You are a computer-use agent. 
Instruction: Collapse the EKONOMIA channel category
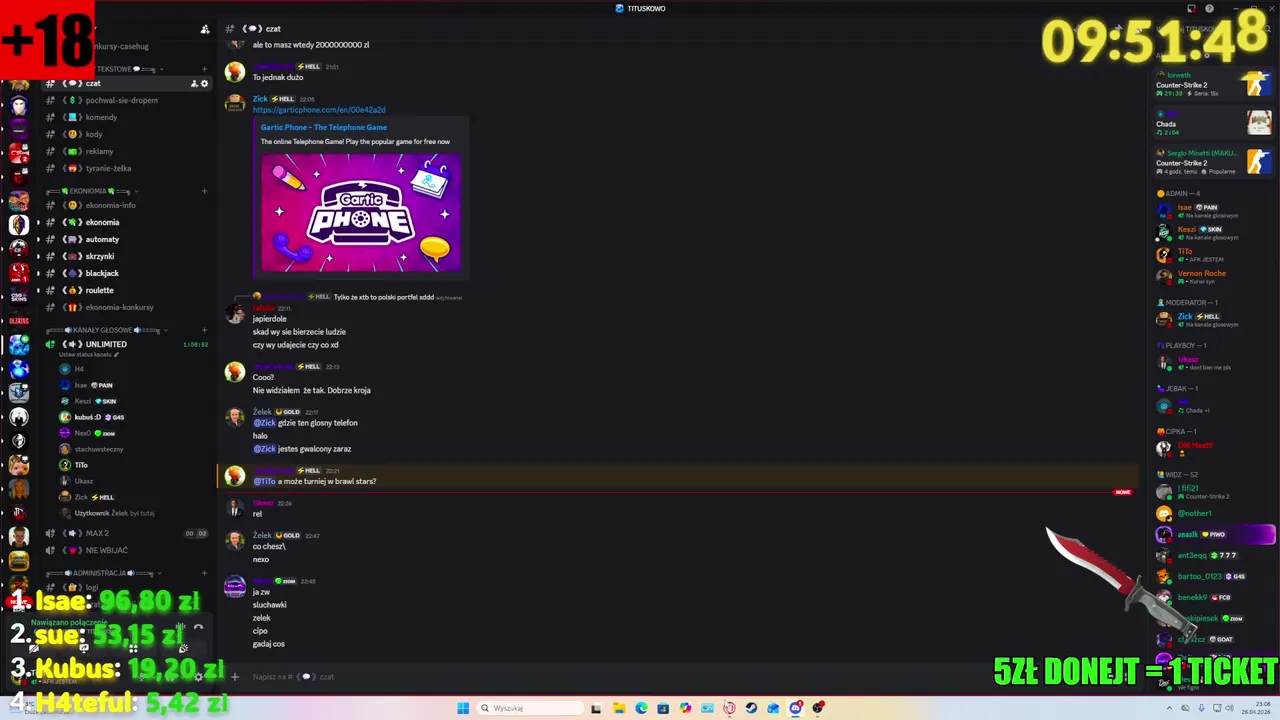(x=92, y=191)
